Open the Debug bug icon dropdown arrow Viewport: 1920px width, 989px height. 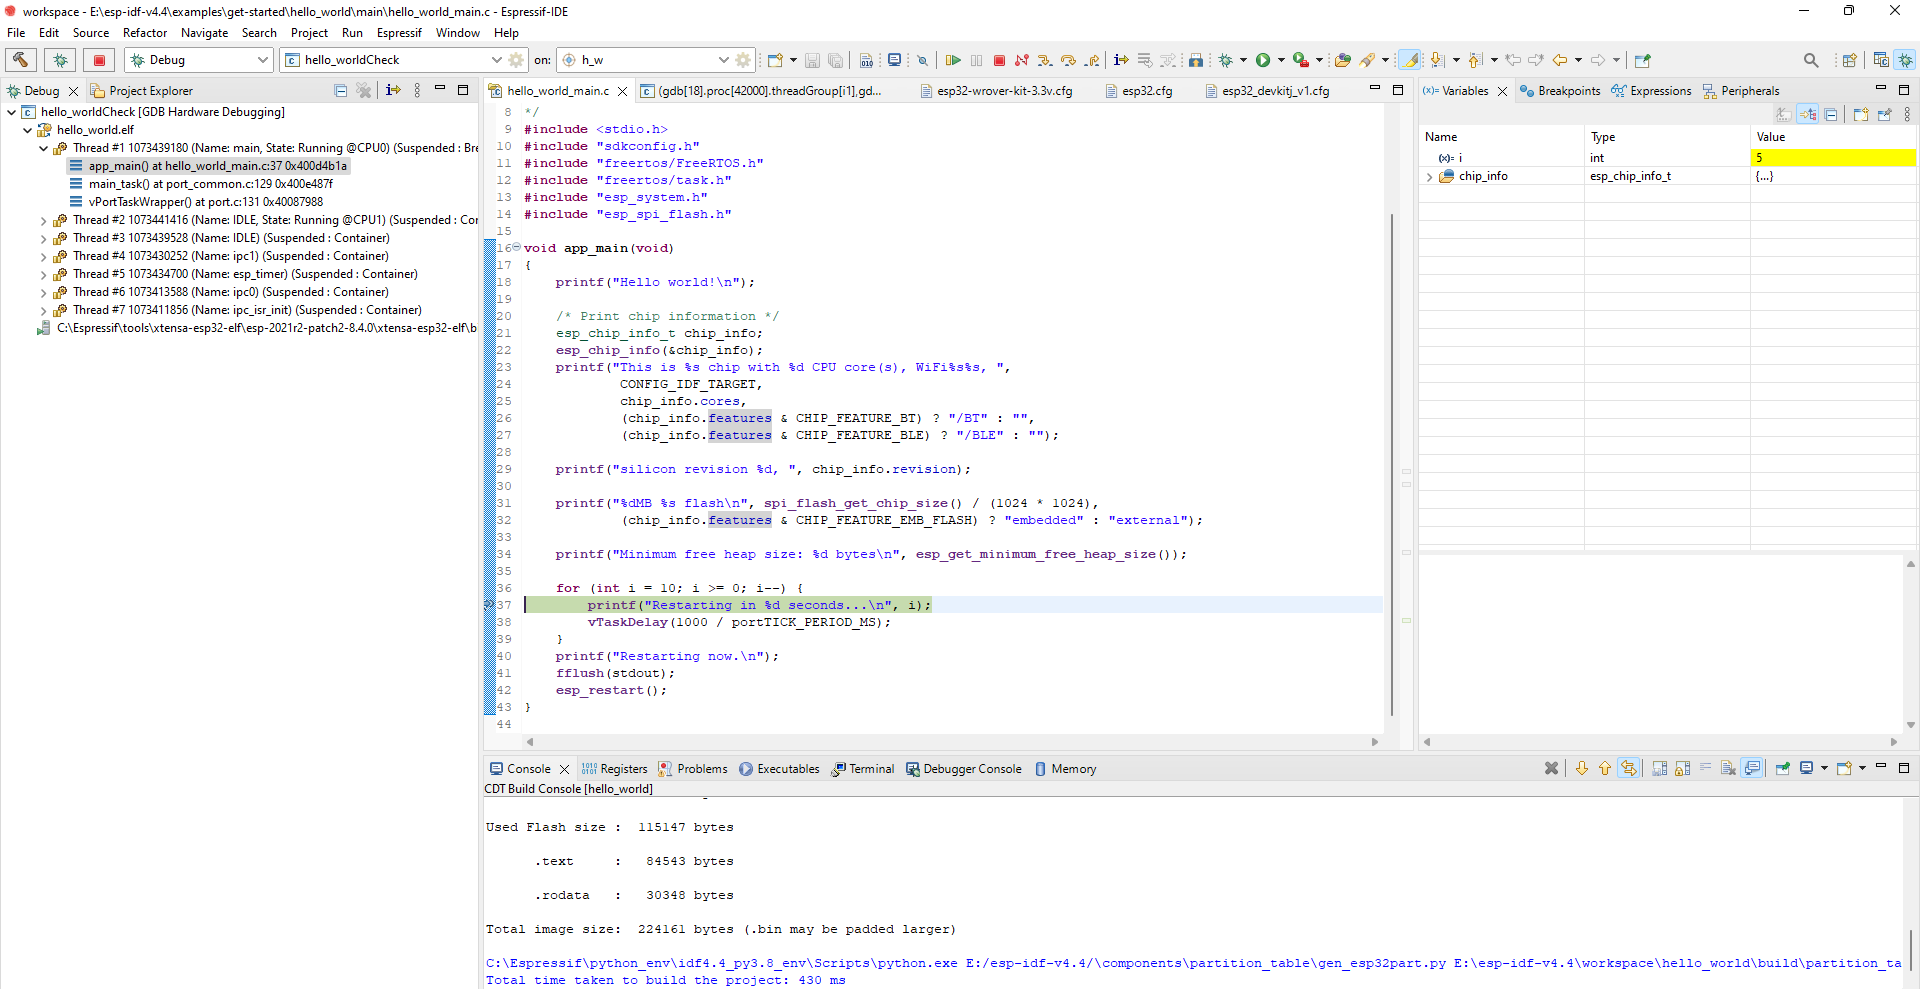(x=1243, y=60)
